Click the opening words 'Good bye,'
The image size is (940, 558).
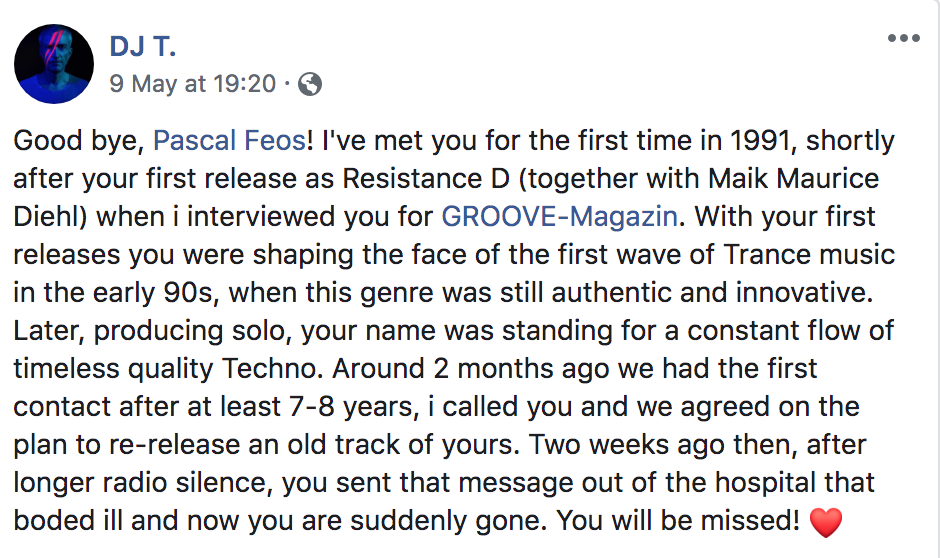(80, 141)
